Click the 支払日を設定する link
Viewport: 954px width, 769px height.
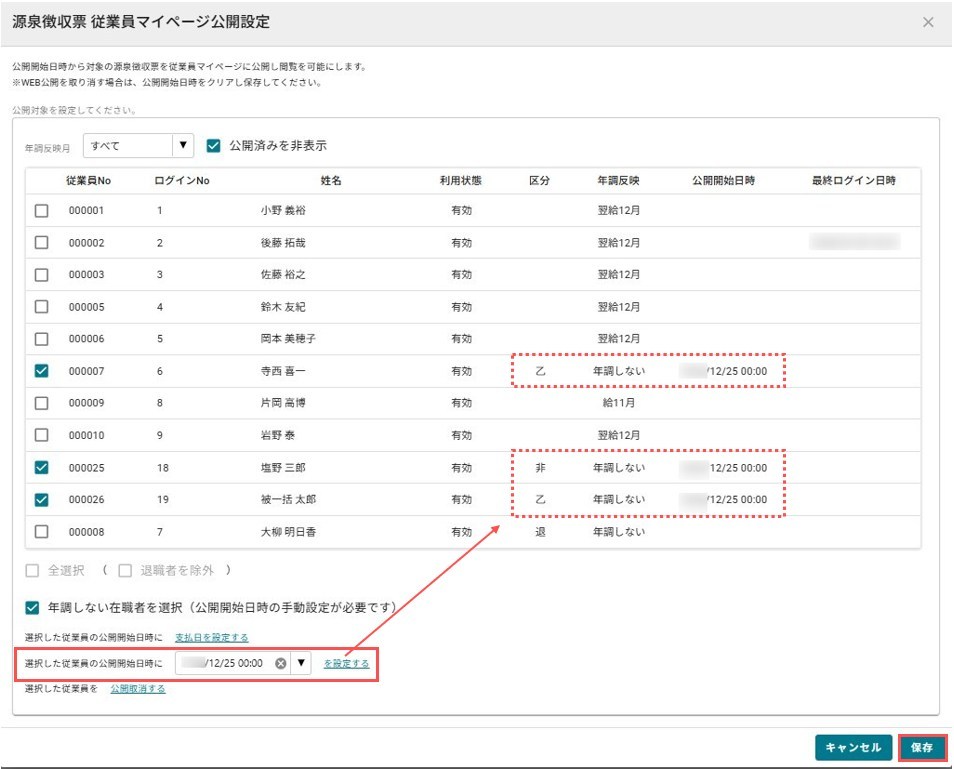pyautogui.click(x=212, y=637)
